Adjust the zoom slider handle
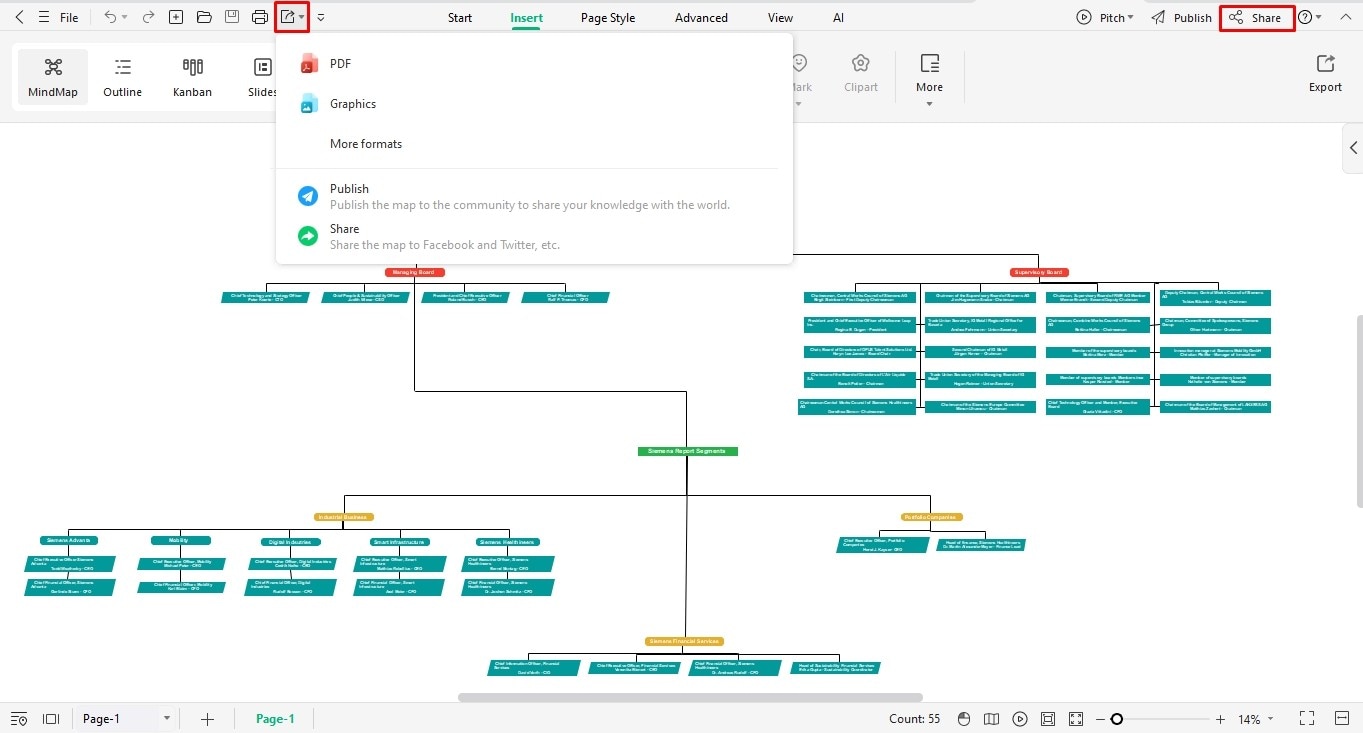 pos(1116,719)
